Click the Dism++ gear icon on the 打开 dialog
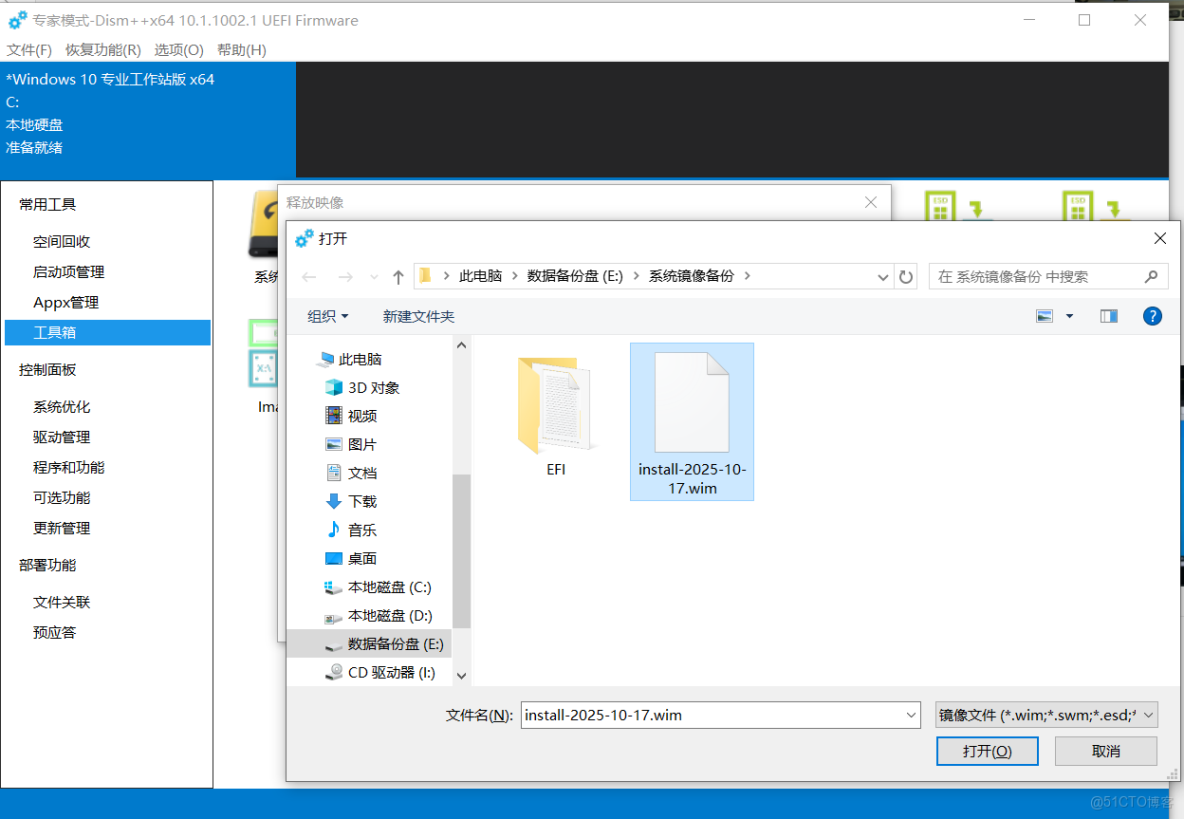The height and width of the screenshot is (819, 1184). tap(303, 239)
